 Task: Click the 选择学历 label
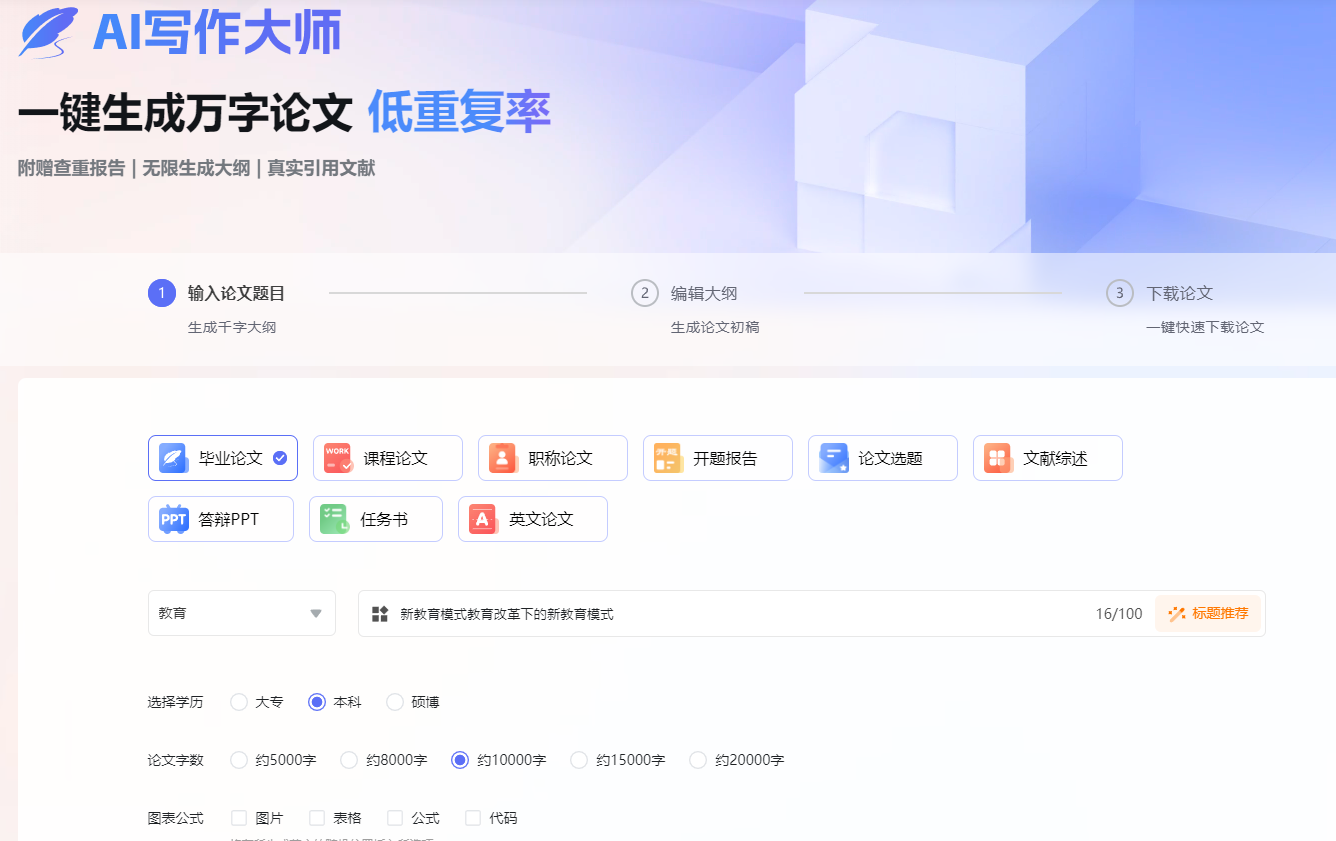175,702
